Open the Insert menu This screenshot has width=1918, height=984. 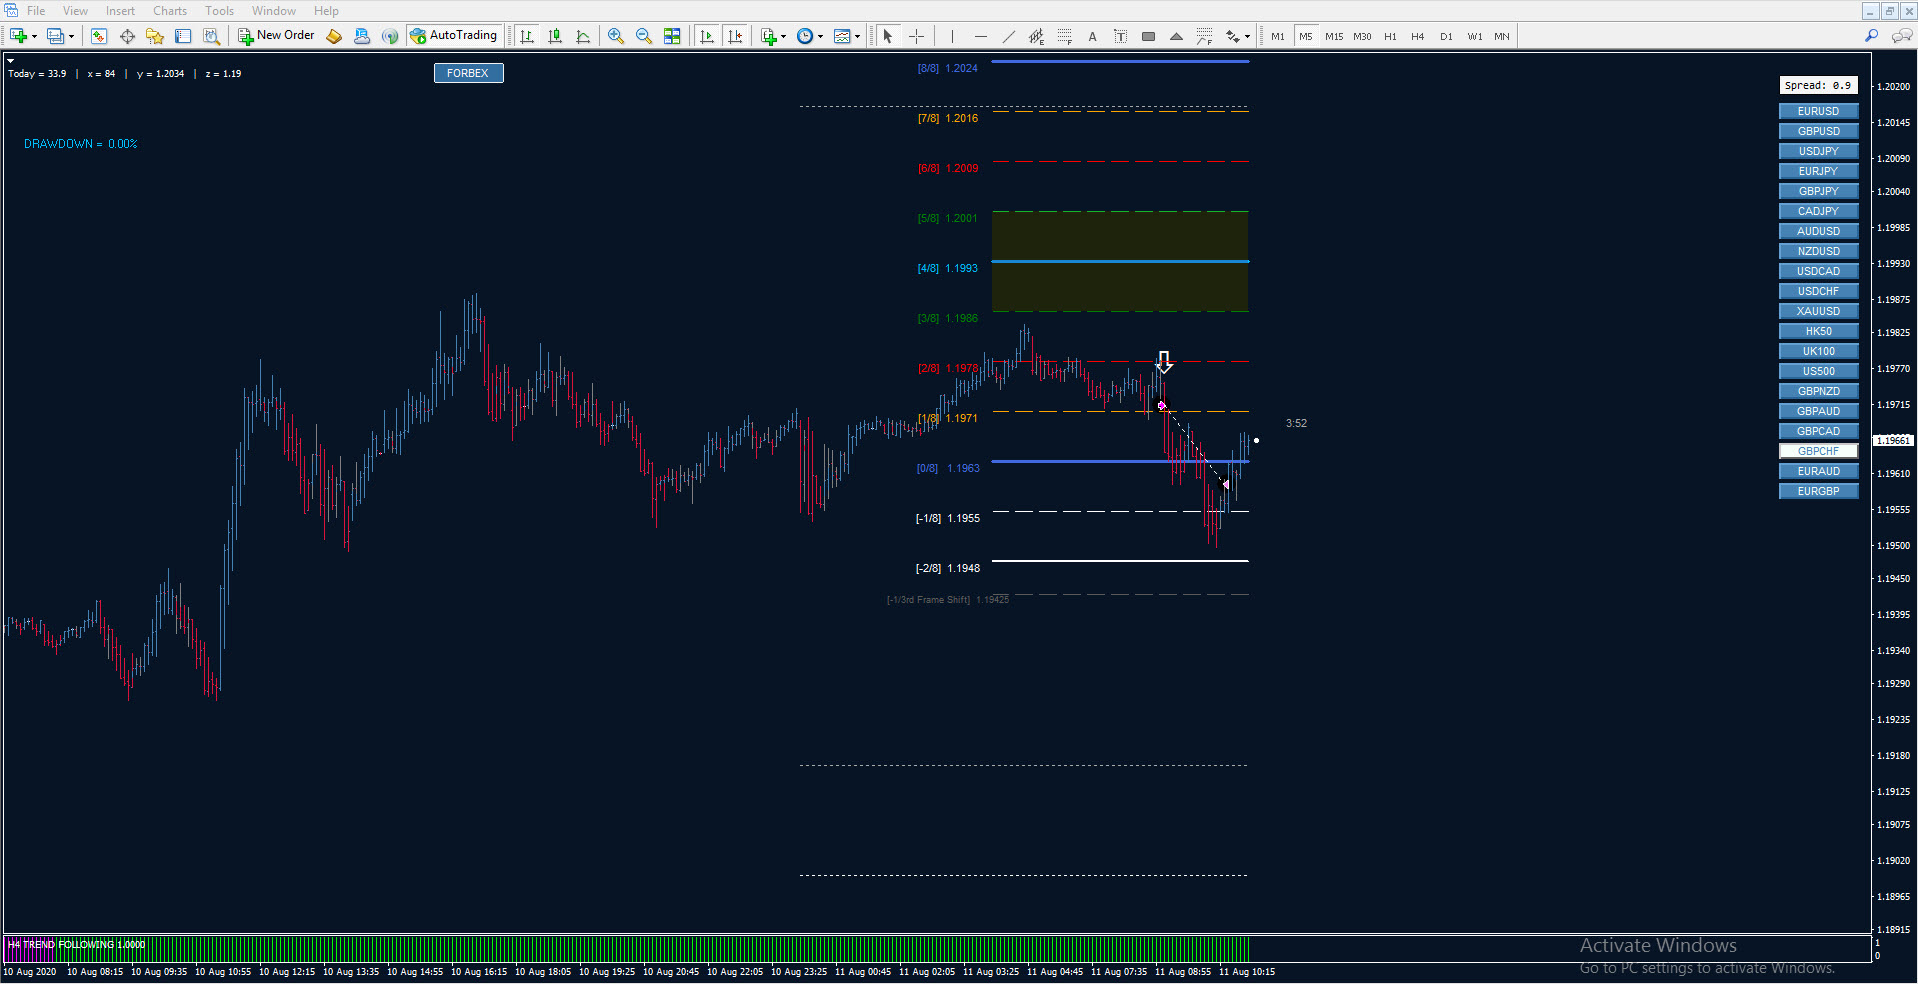(x=120, y=11)
